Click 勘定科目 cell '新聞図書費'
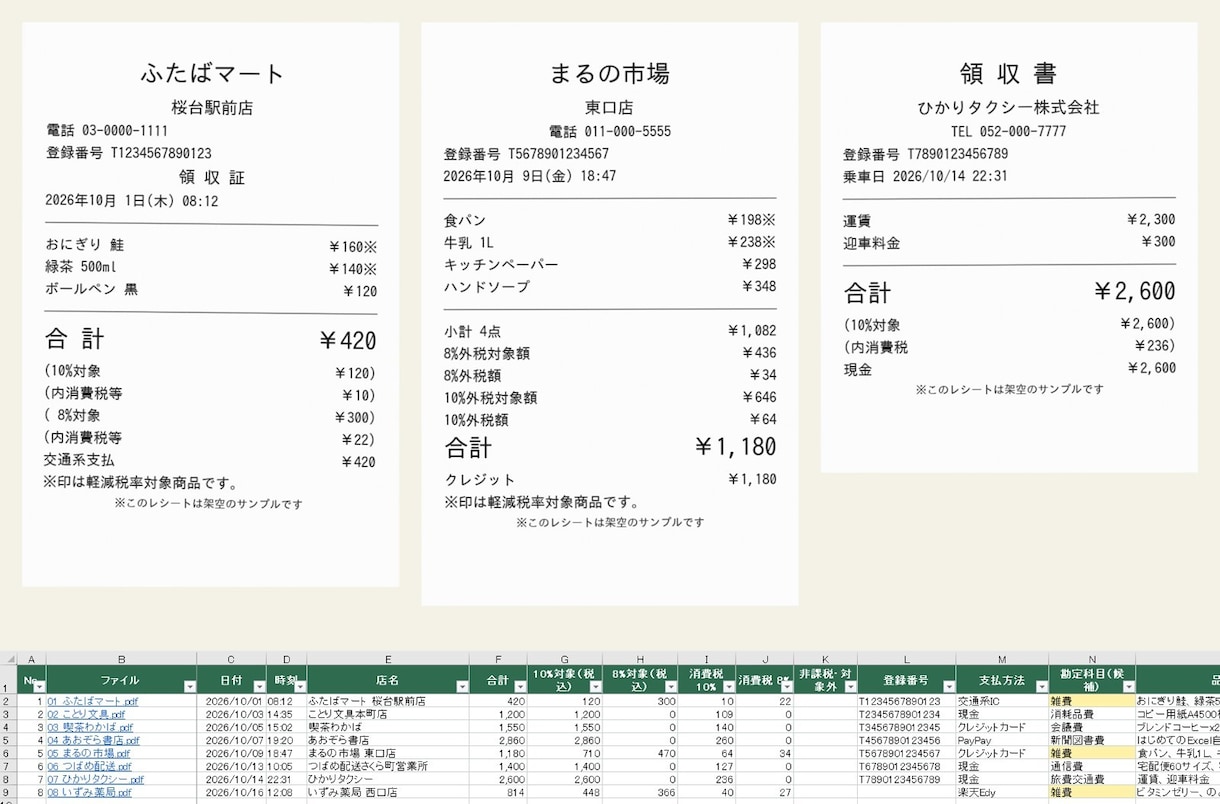The width and height of the screenshot is (1220, 804). [x=1092, y=741]
